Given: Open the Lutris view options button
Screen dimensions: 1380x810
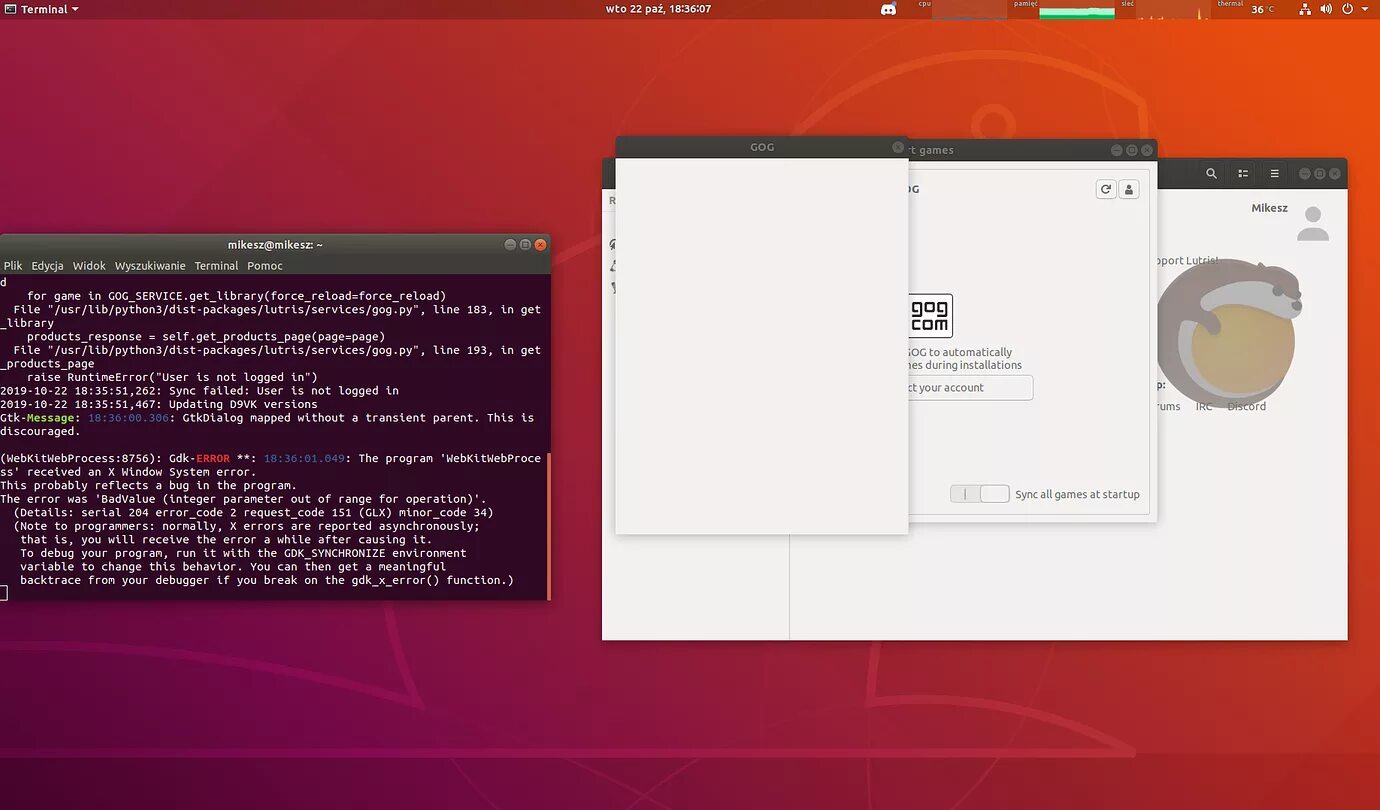Looking at the screenshot, I should click(x=1243, y=173).
